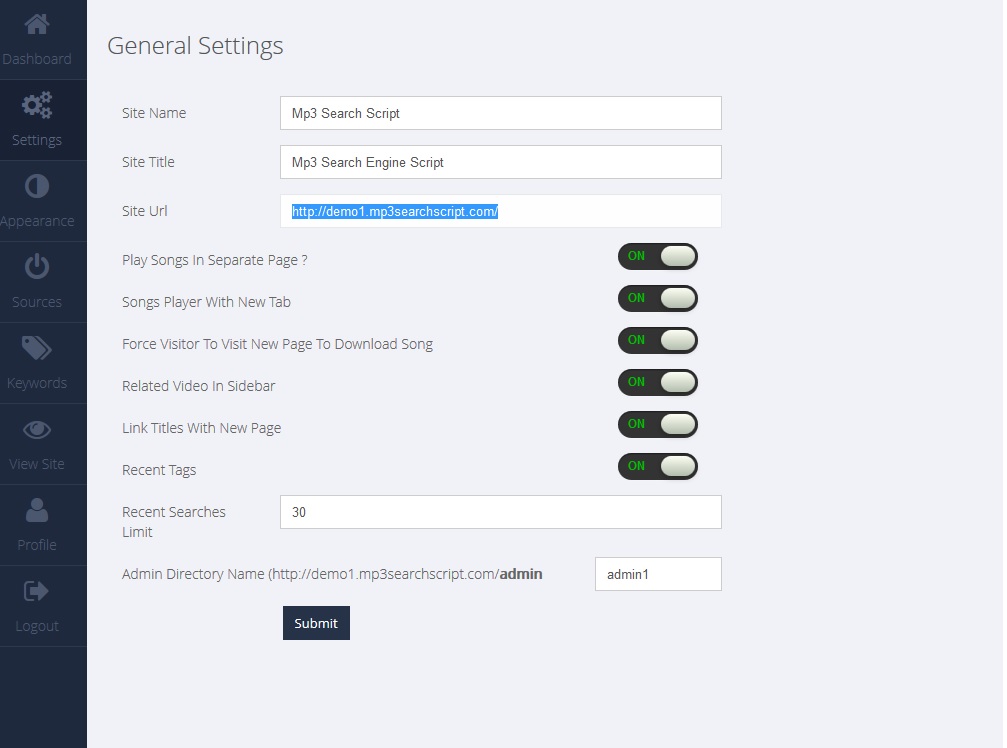Viewport: 1007px width, 748px height.
Task: Click the Dashboard home icon
Action: pyautogui.click(x=37, y=24)
